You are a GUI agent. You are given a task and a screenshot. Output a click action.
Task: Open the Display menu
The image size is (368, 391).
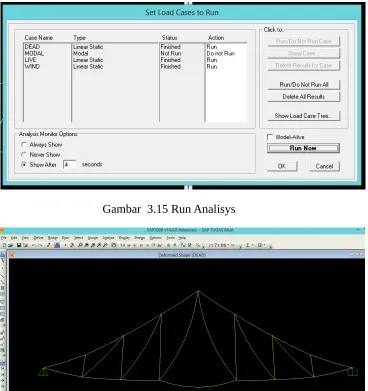124,238
